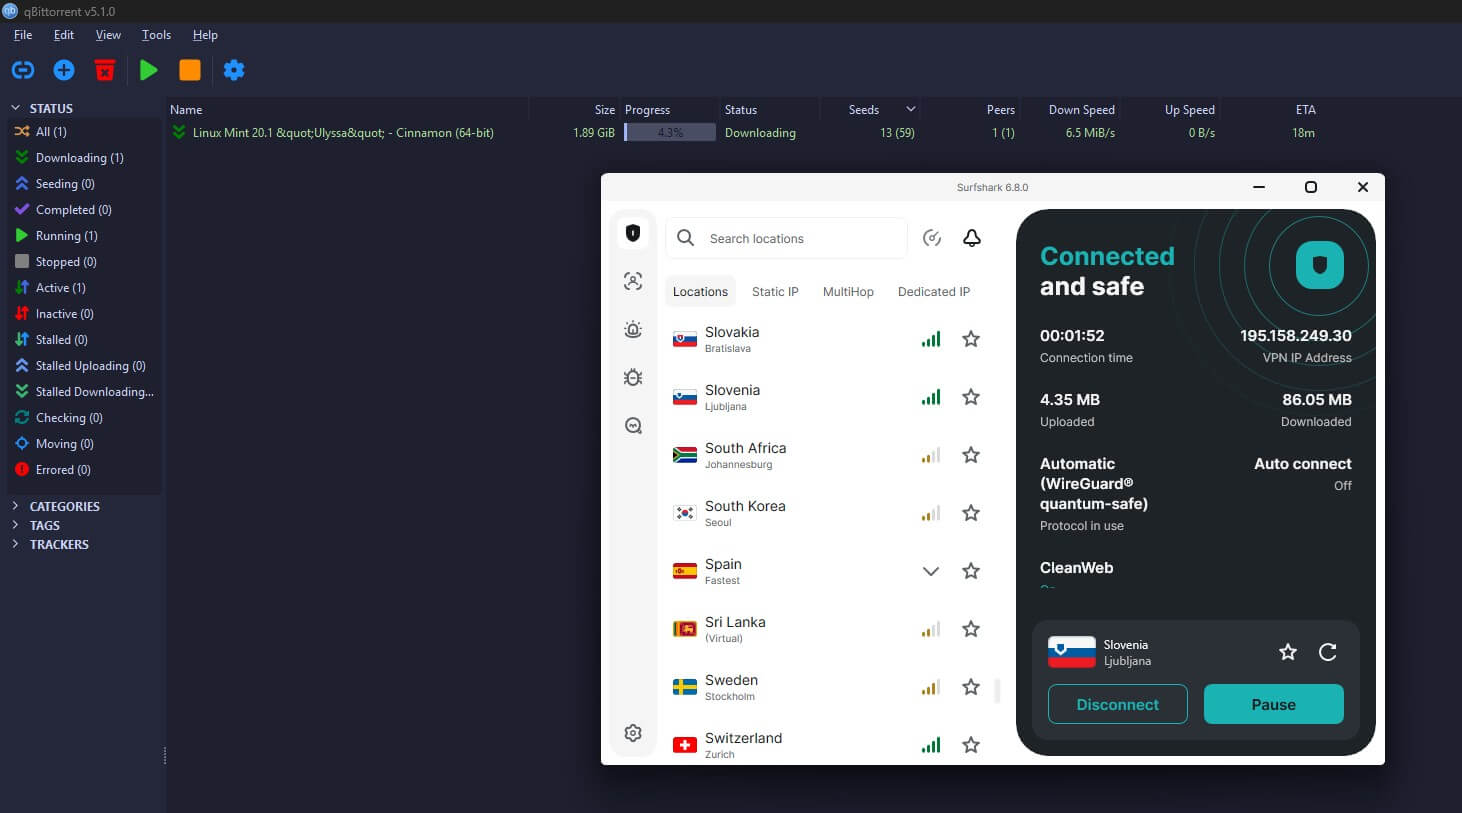Open the File menu
The image size is (1462, 813).
[x=23, y=35]
